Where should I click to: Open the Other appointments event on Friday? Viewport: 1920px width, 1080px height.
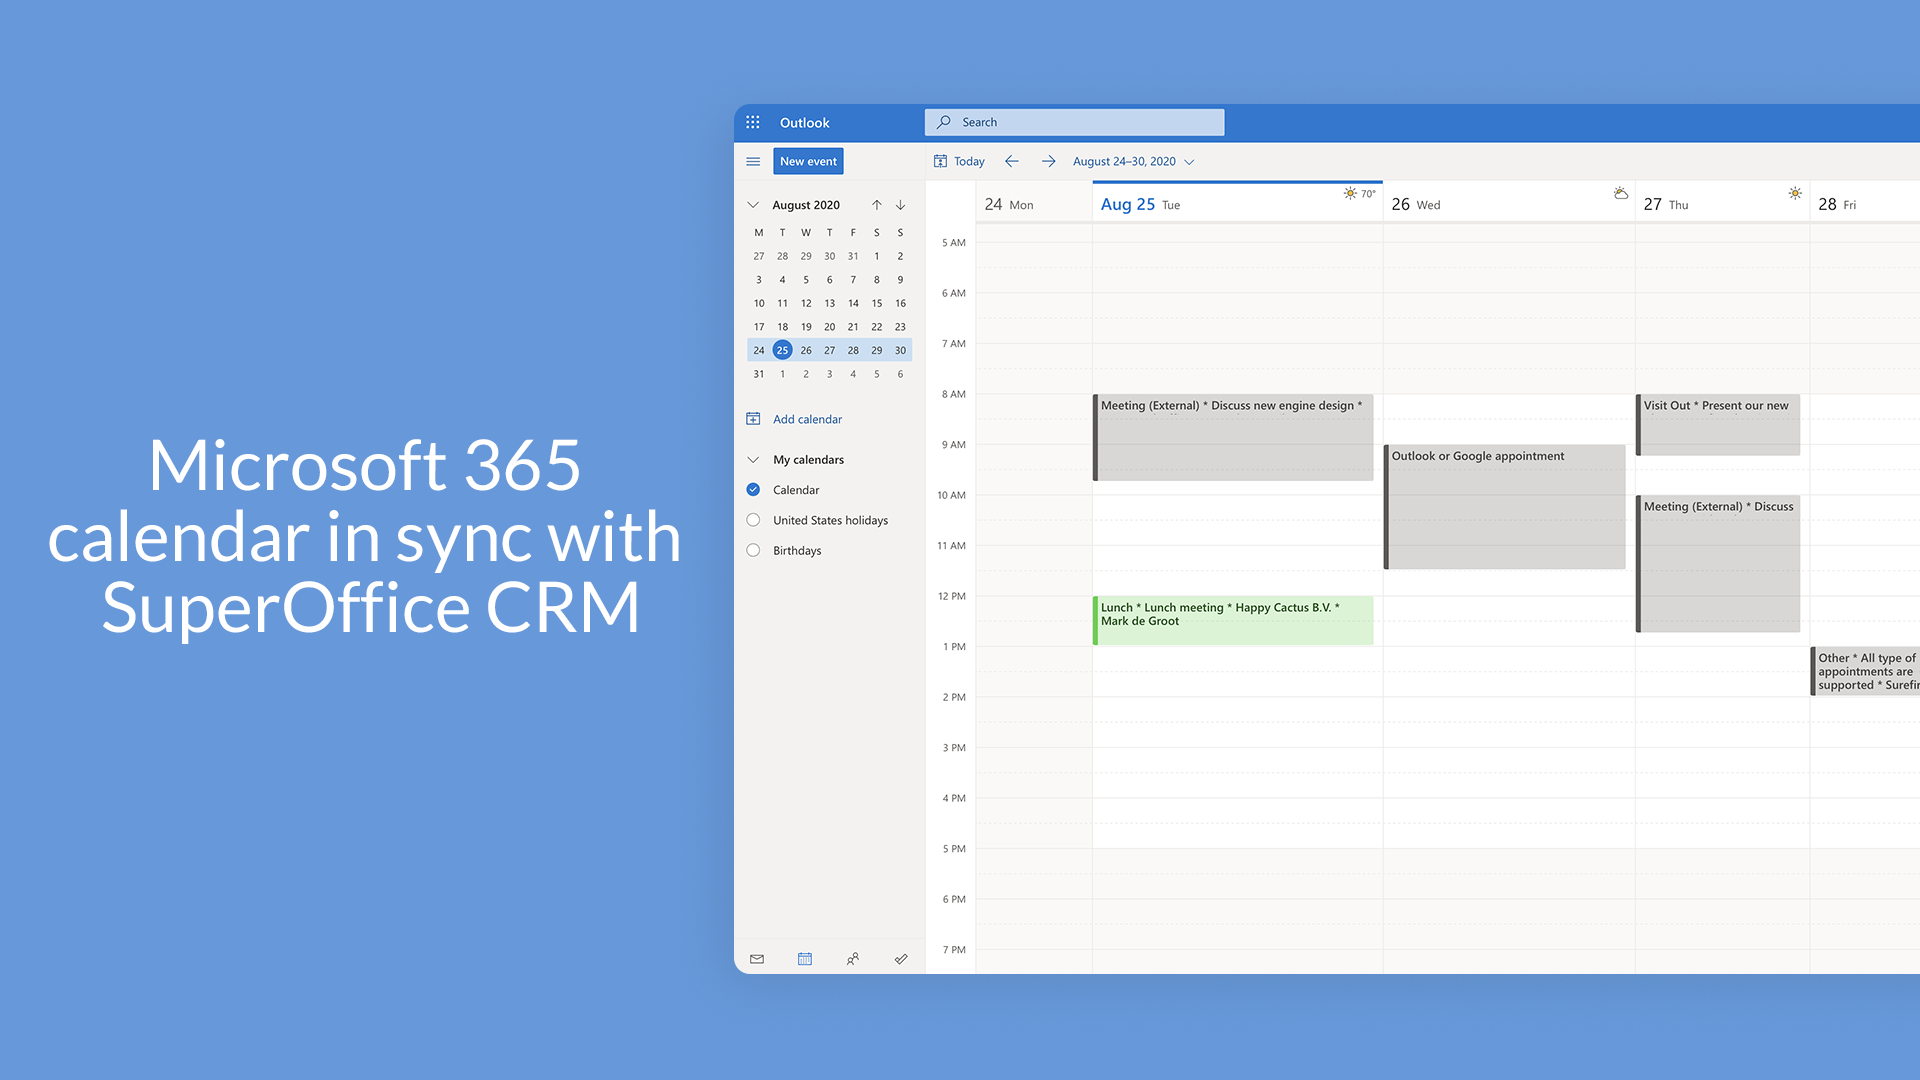click(1865, 671)
